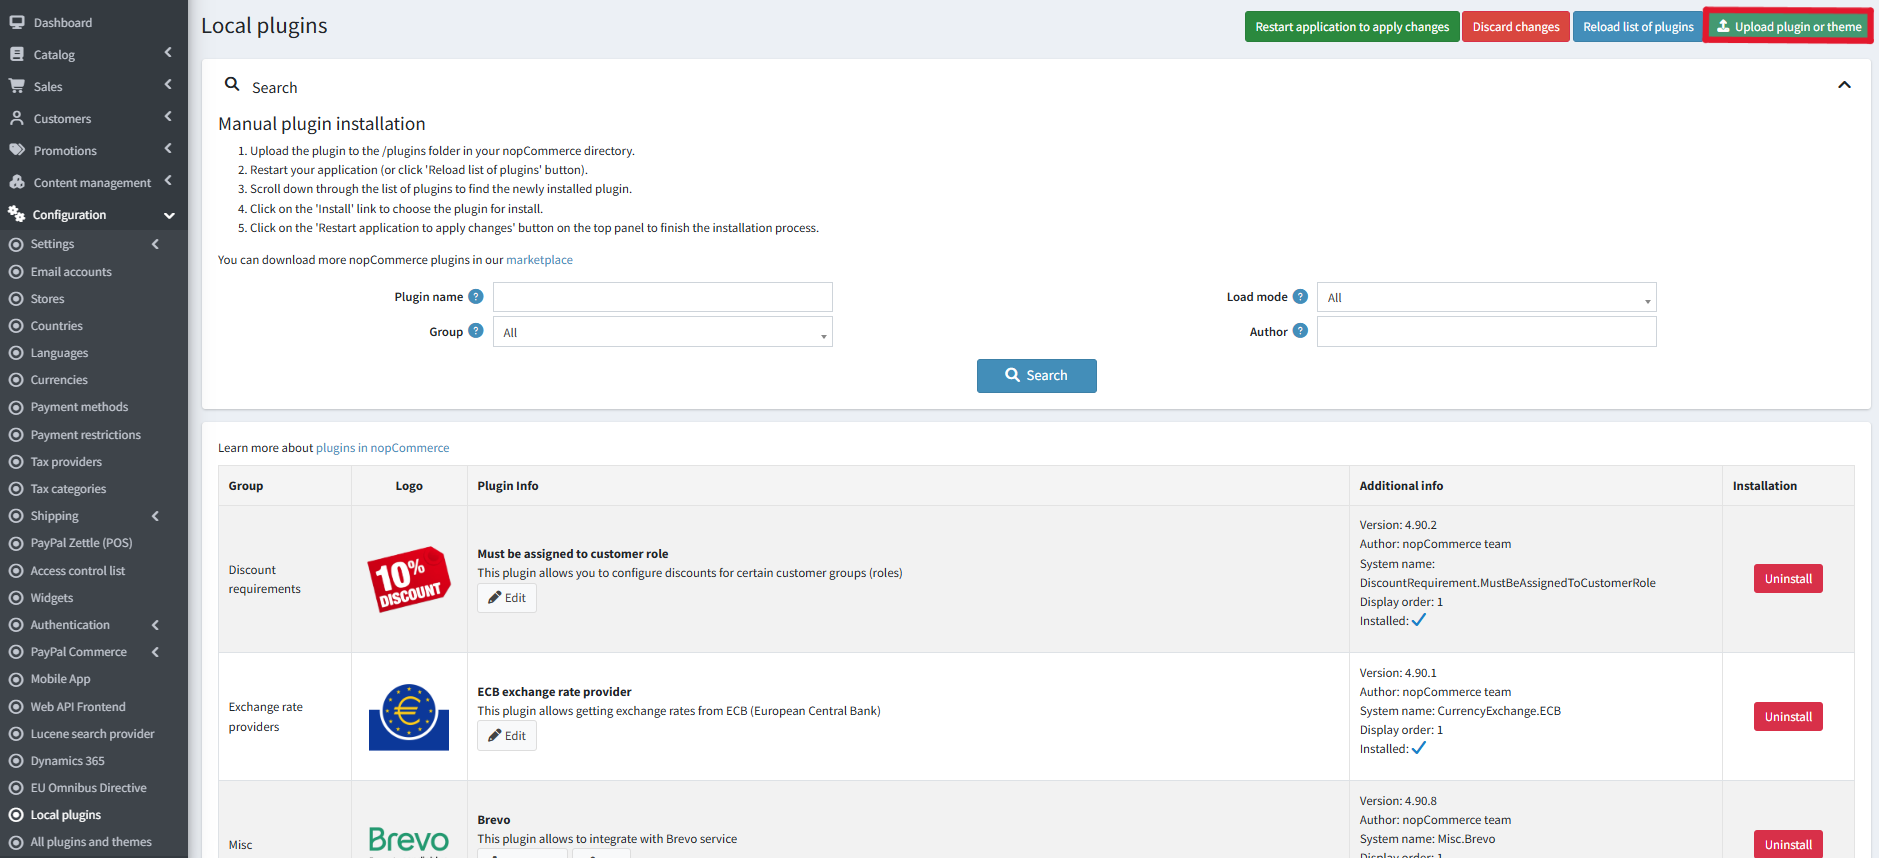Screen dimensions: 1879x858
Task: Click the Stores sidebar bullet icon
Action: click(16, 299)
